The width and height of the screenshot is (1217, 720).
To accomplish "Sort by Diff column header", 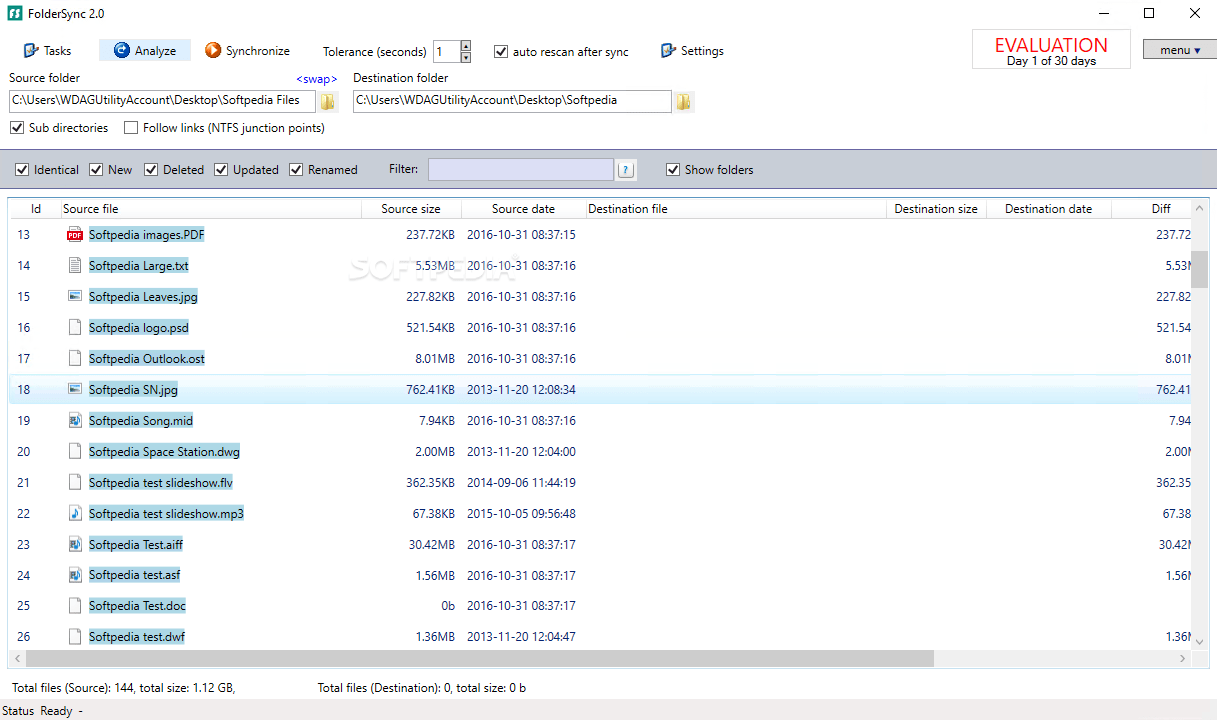I will (1160, 209).
